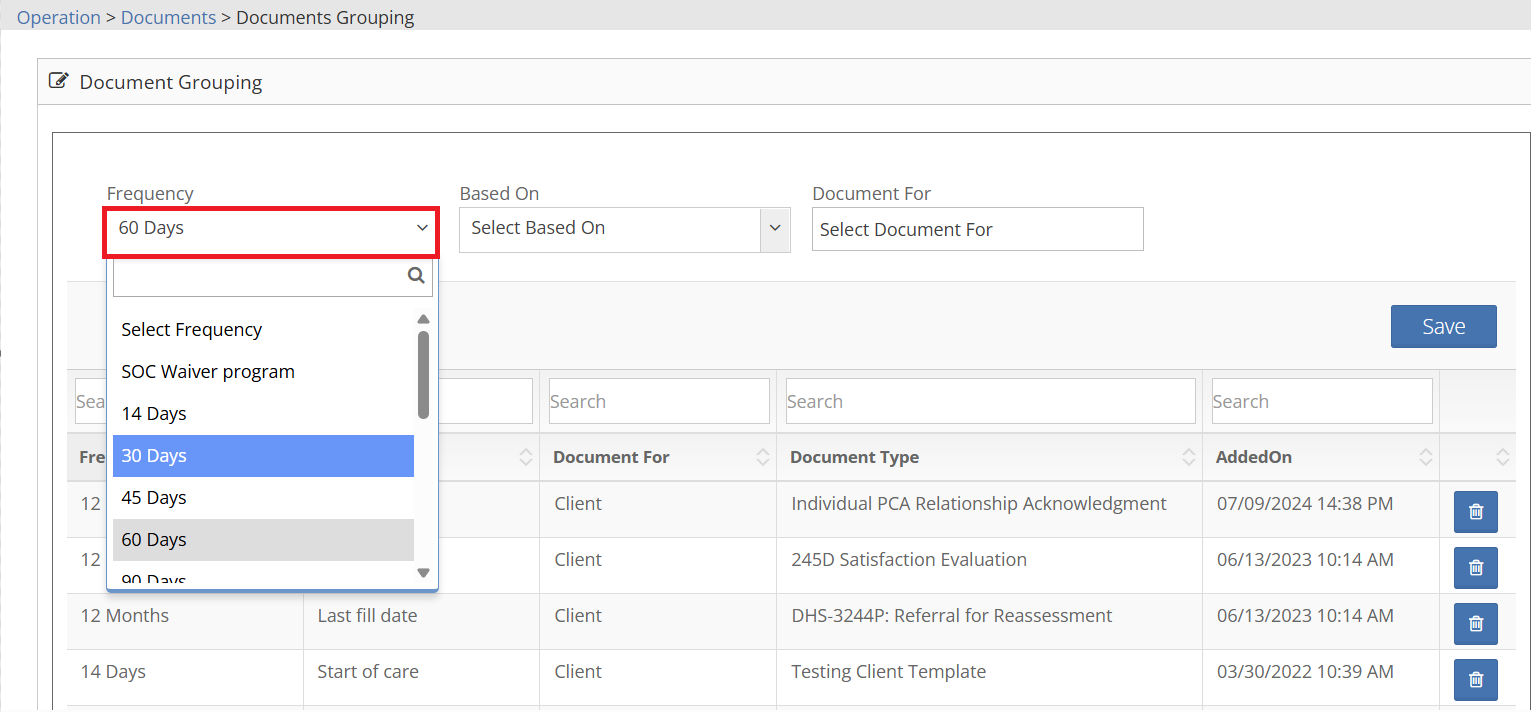
Task: Click the search magnifier in frequency dropdown
Action: tap(416, 276)
